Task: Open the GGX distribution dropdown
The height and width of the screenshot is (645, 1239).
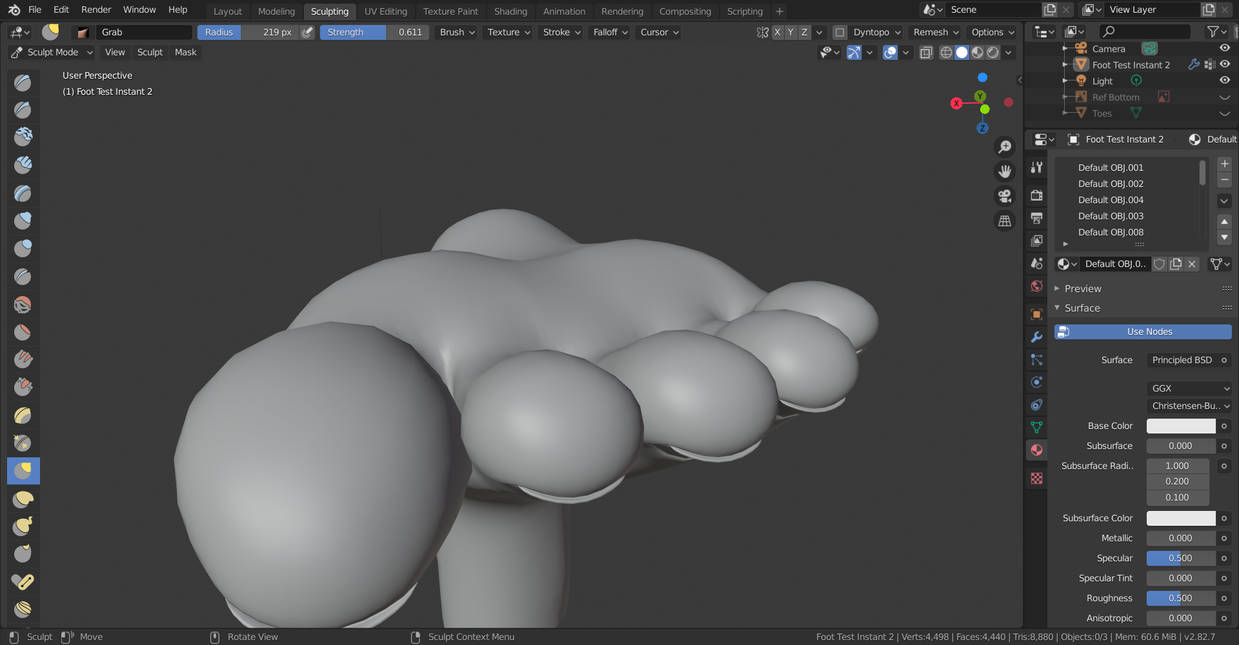Action: [x=1189, y=388]
